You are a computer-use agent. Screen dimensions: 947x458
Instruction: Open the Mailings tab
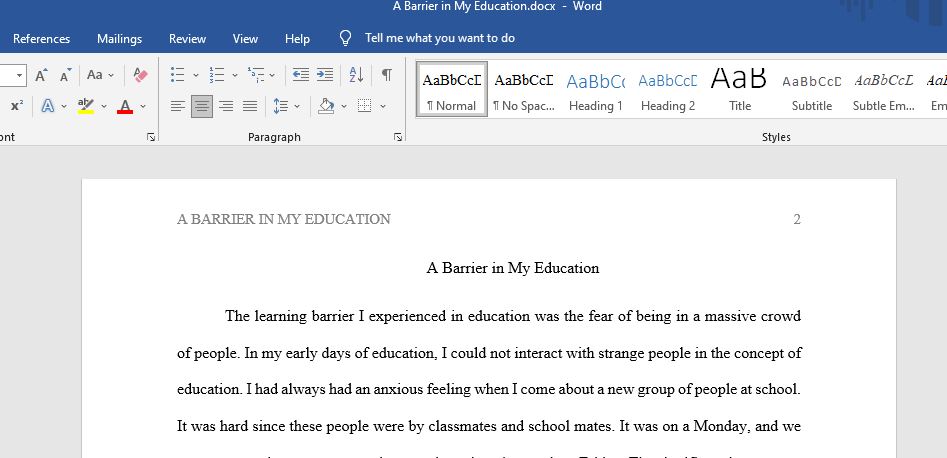(120, 39)
